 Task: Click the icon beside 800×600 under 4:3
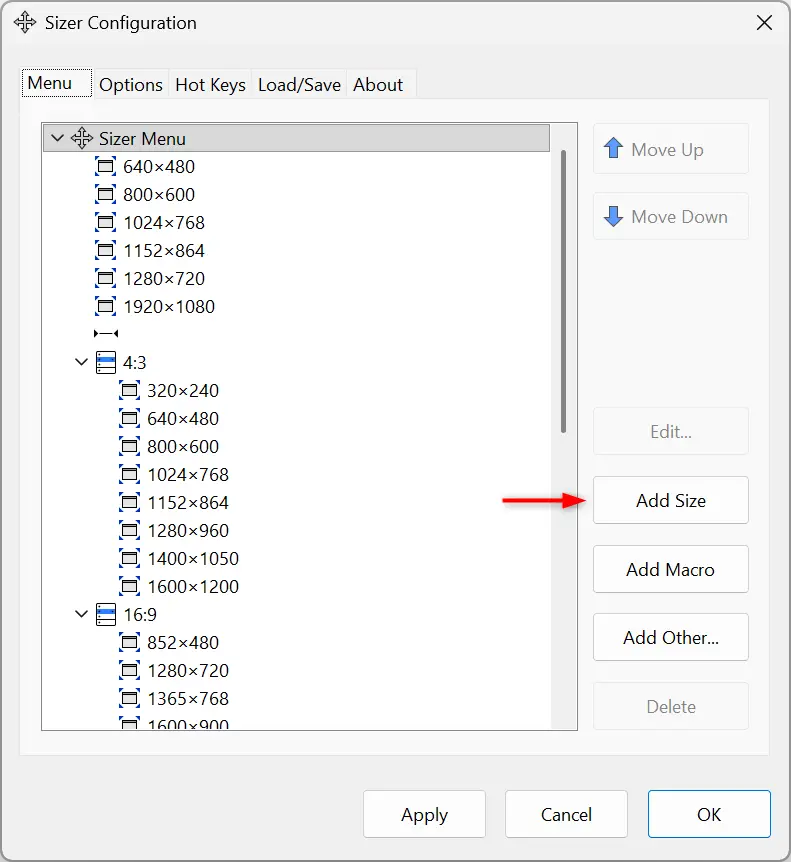pos(129,446)
